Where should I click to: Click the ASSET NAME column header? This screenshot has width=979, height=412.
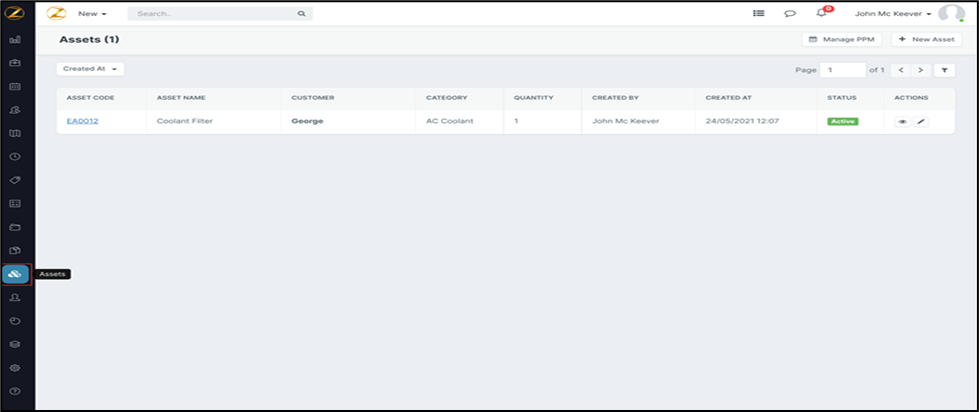point(181,98)
